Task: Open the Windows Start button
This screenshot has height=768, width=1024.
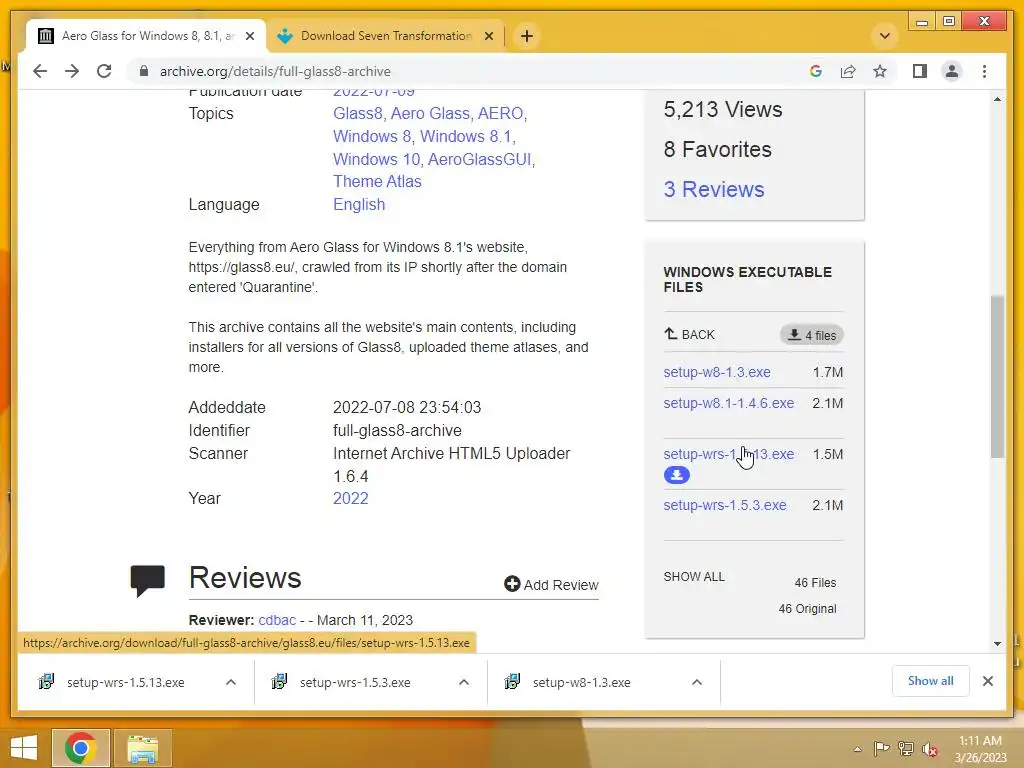Action: (24, 748)
